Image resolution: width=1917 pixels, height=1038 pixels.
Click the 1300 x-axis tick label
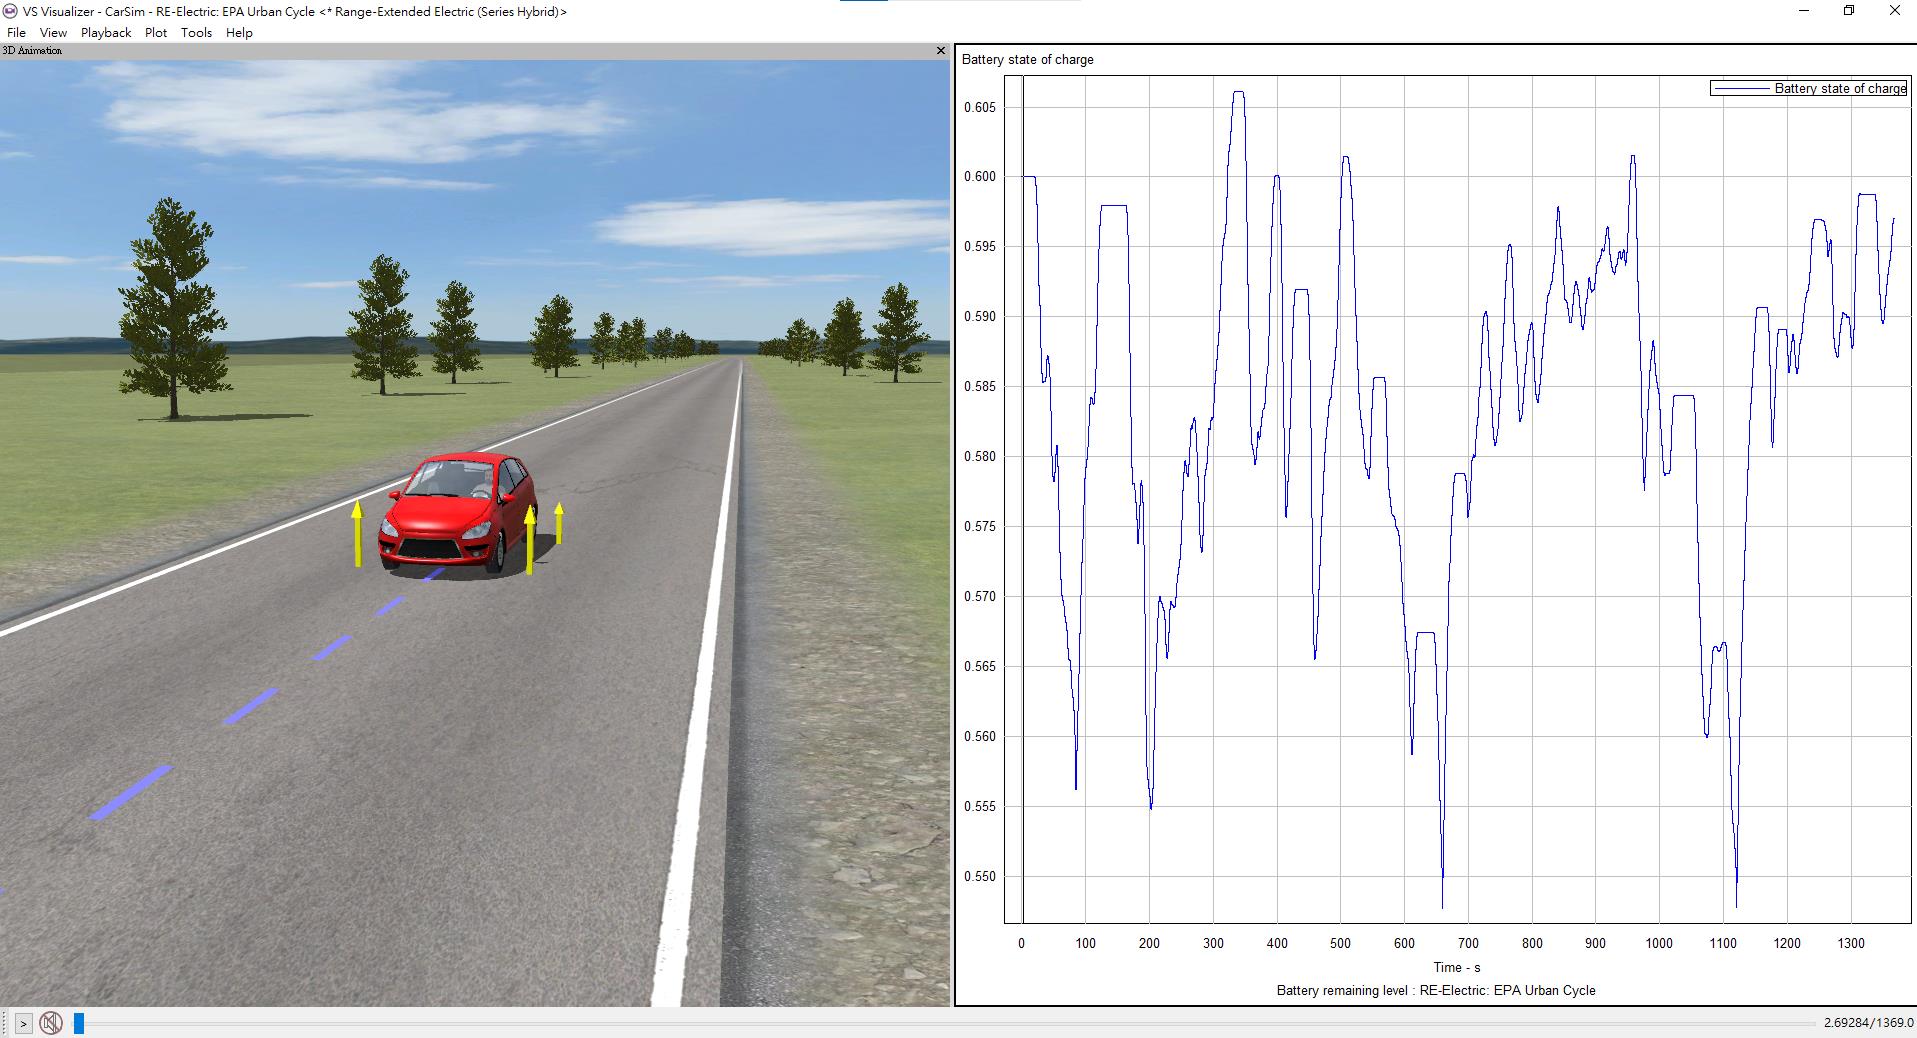(x=1851, y=943)
